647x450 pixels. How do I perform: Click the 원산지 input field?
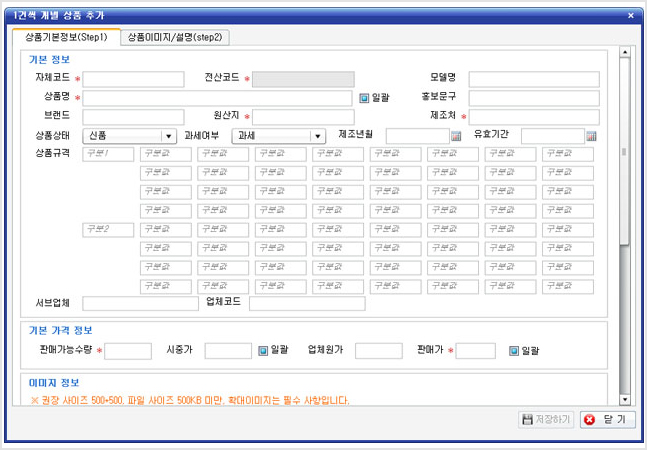(303, 117)
